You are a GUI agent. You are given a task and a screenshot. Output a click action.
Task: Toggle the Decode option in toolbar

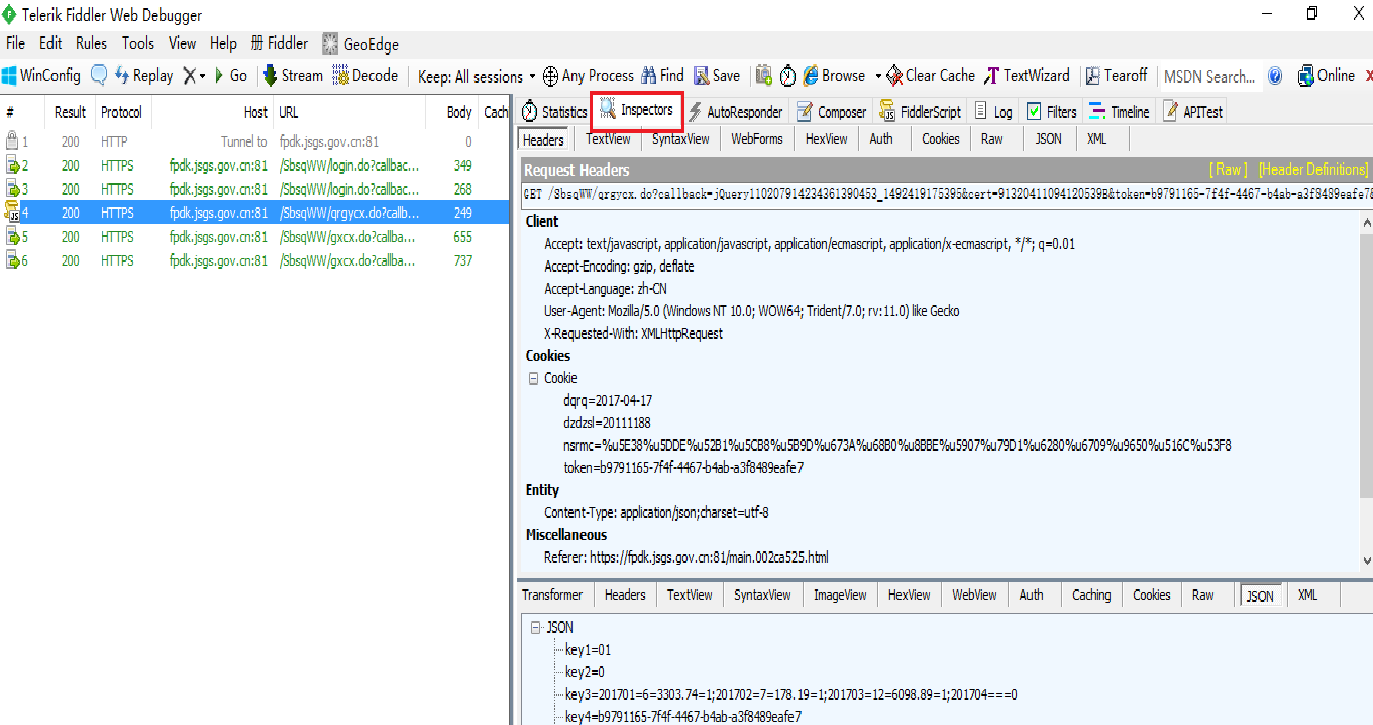365,76
